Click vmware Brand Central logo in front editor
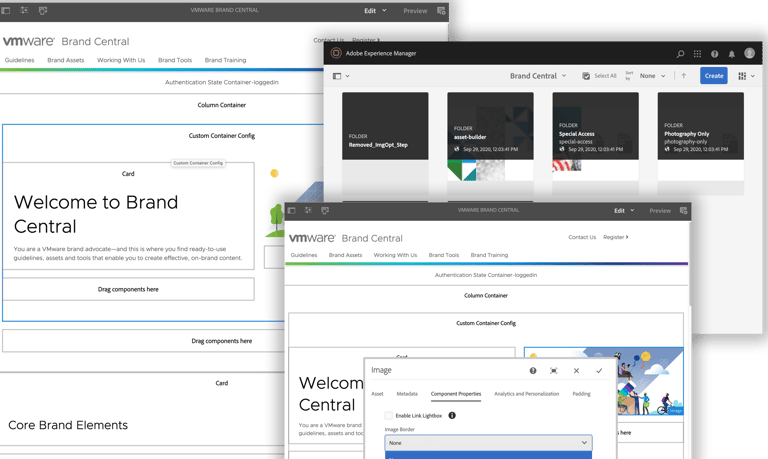This screenshot has width=768, height=459. click(346, 238)
